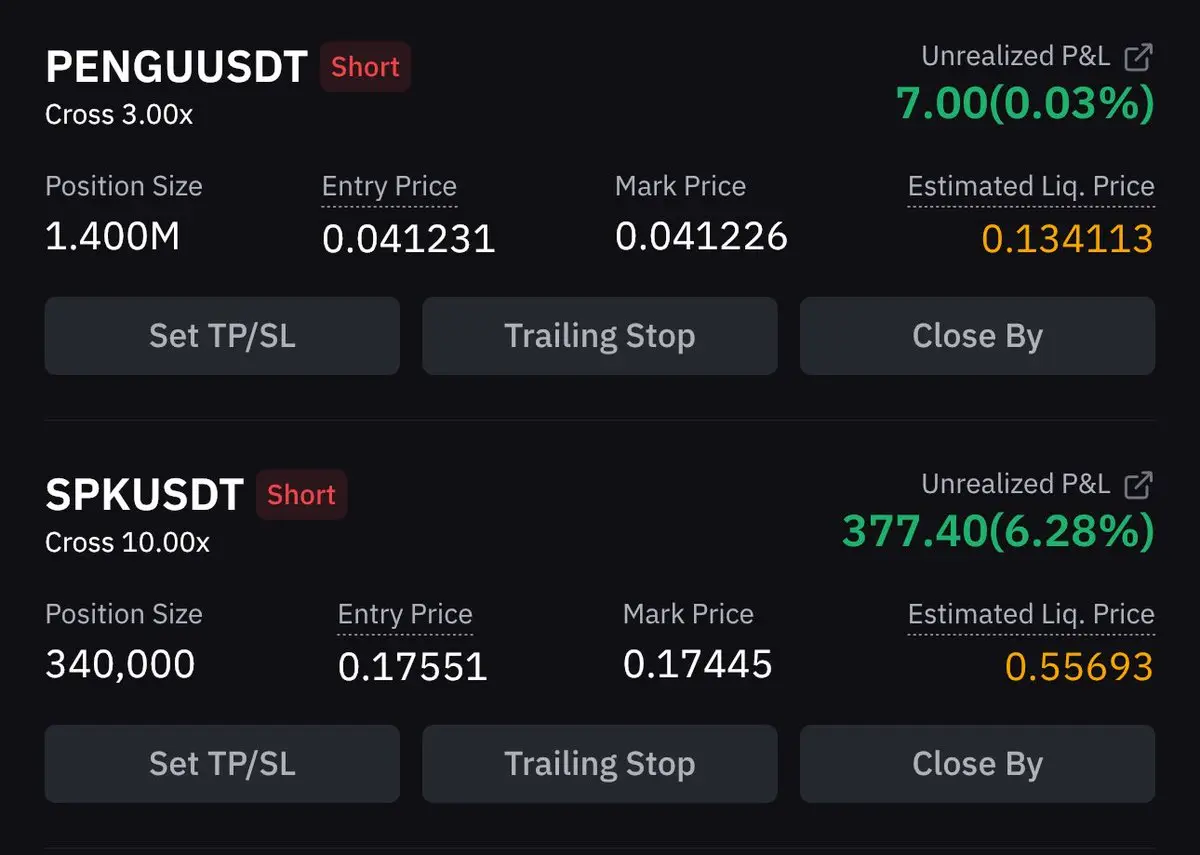Tap PENGUUSDT Entry Price underlined label

coord(389,187)
